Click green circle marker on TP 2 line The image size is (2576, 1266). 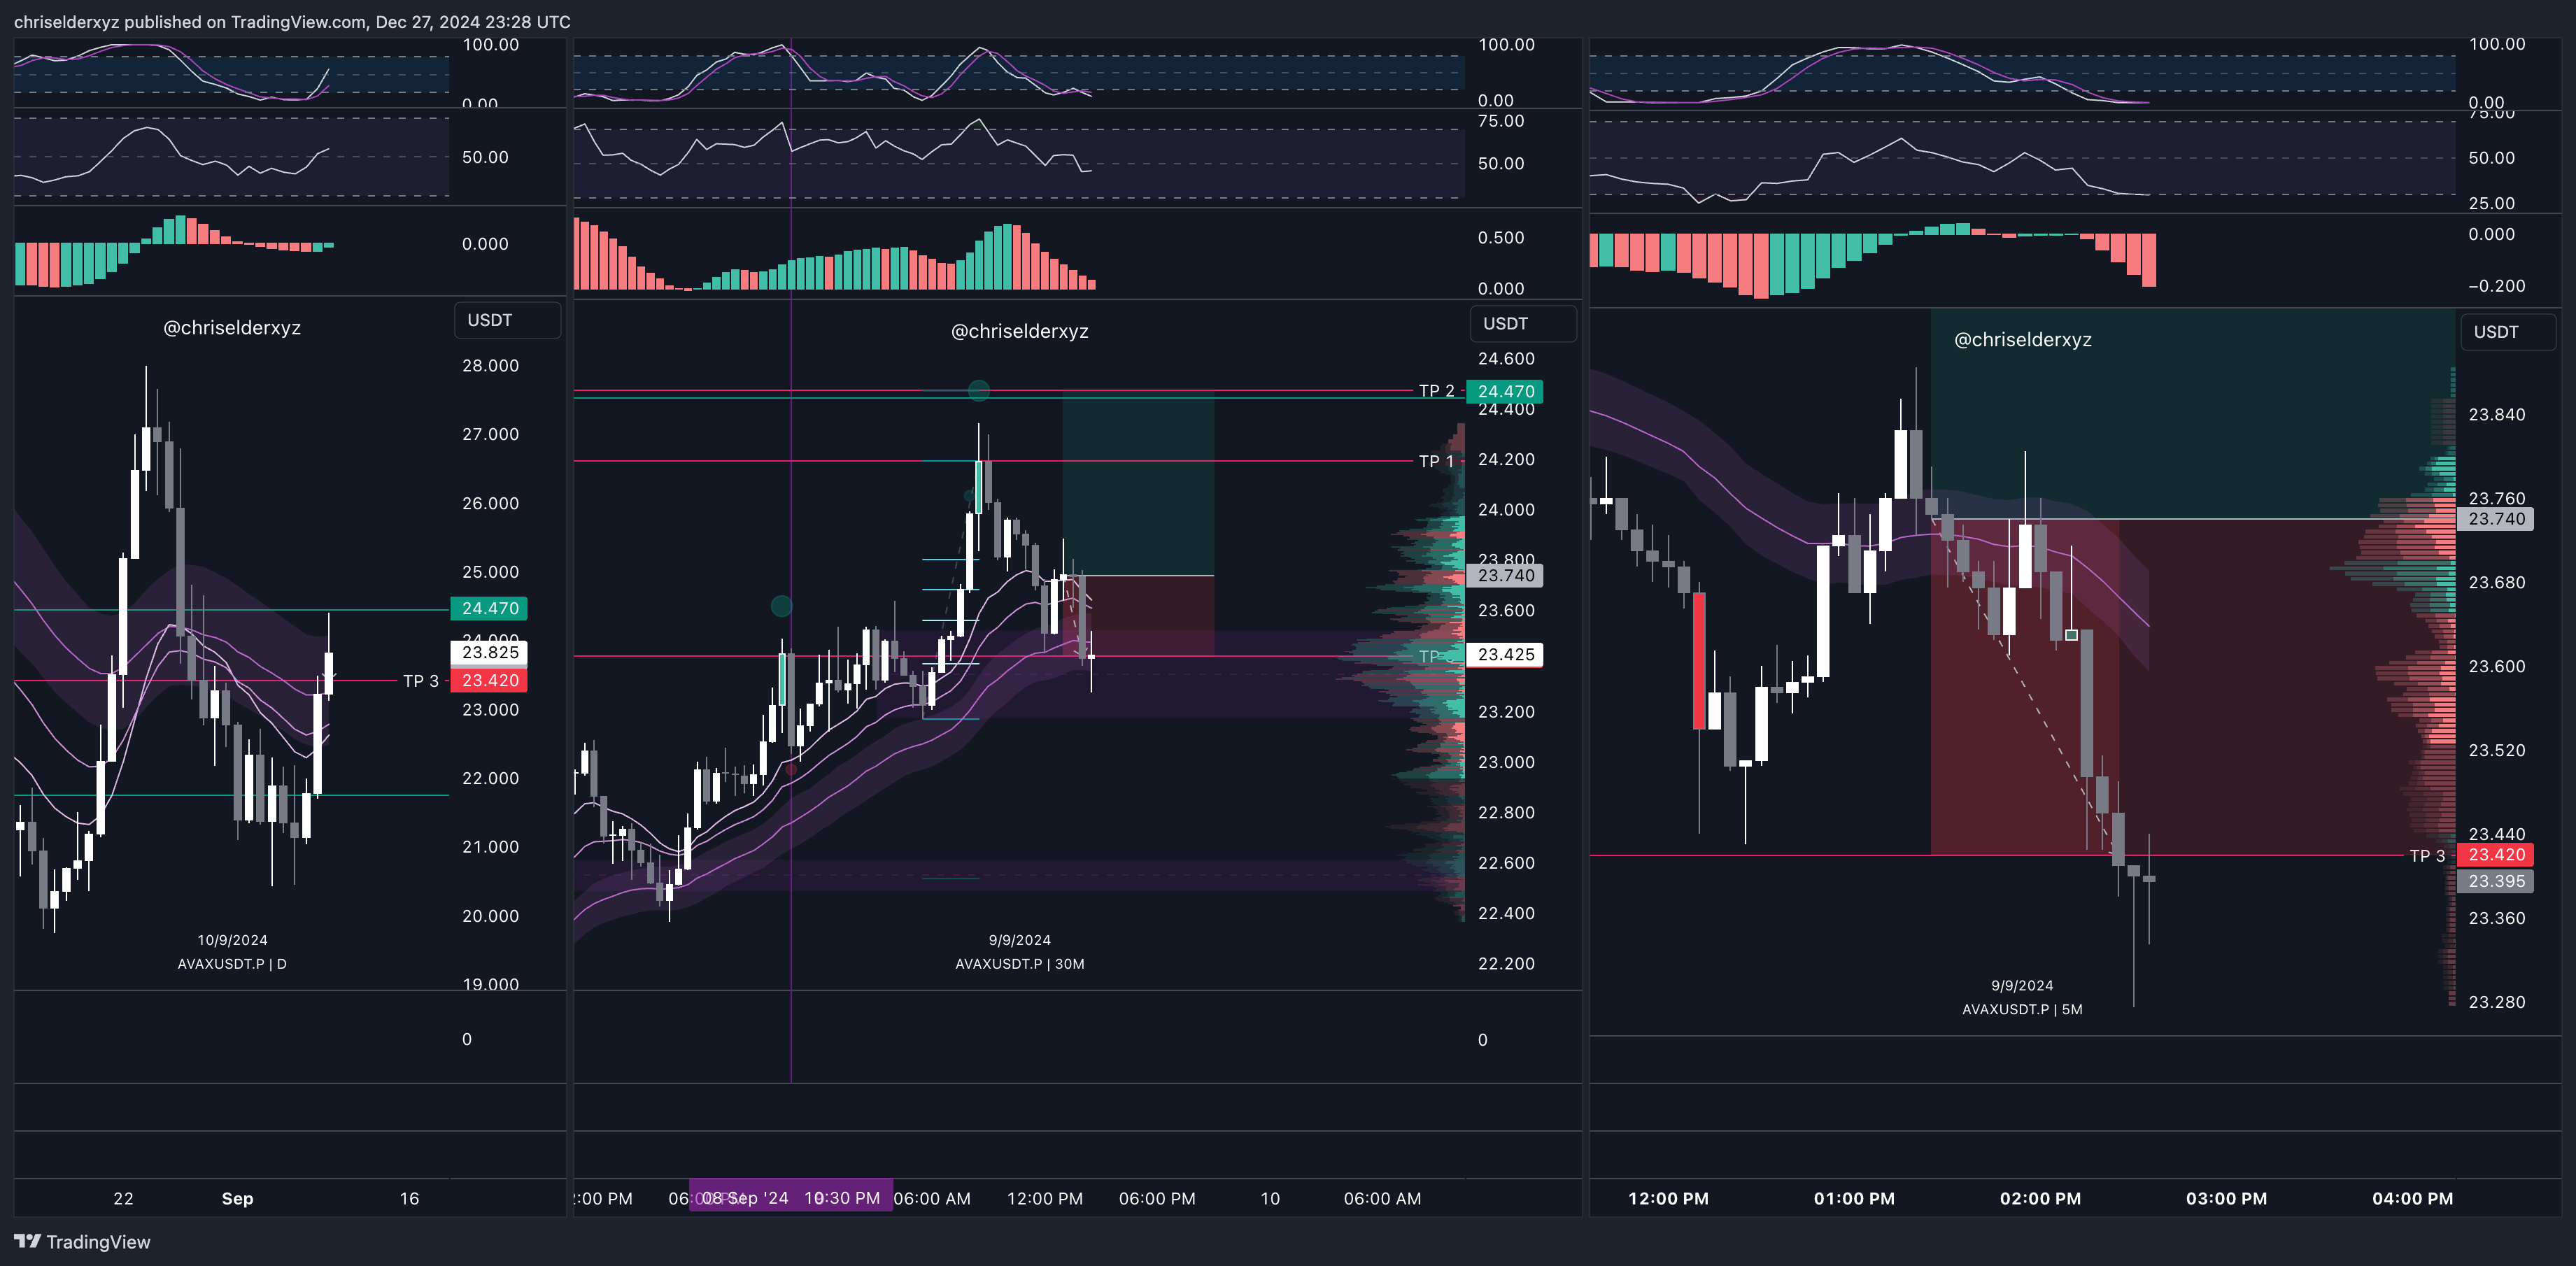979,390
